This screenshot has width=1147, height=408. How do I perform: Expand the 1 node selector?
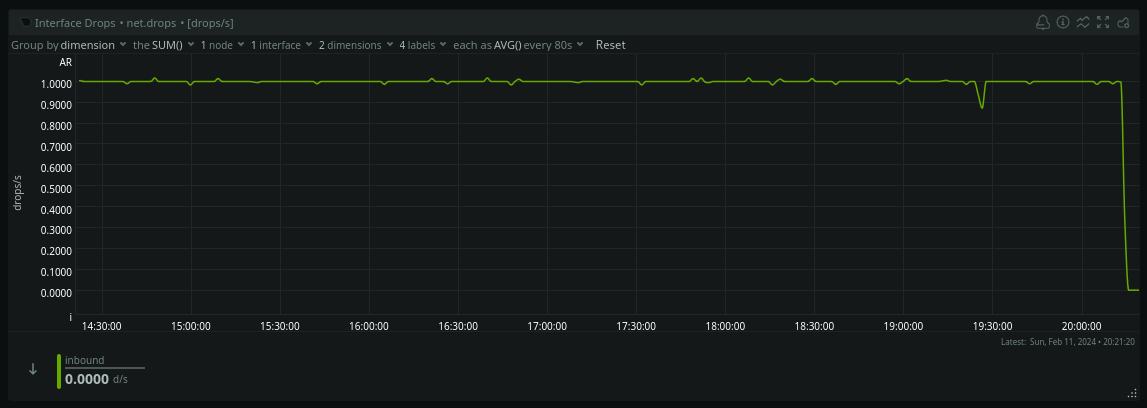tap(222, 45)
